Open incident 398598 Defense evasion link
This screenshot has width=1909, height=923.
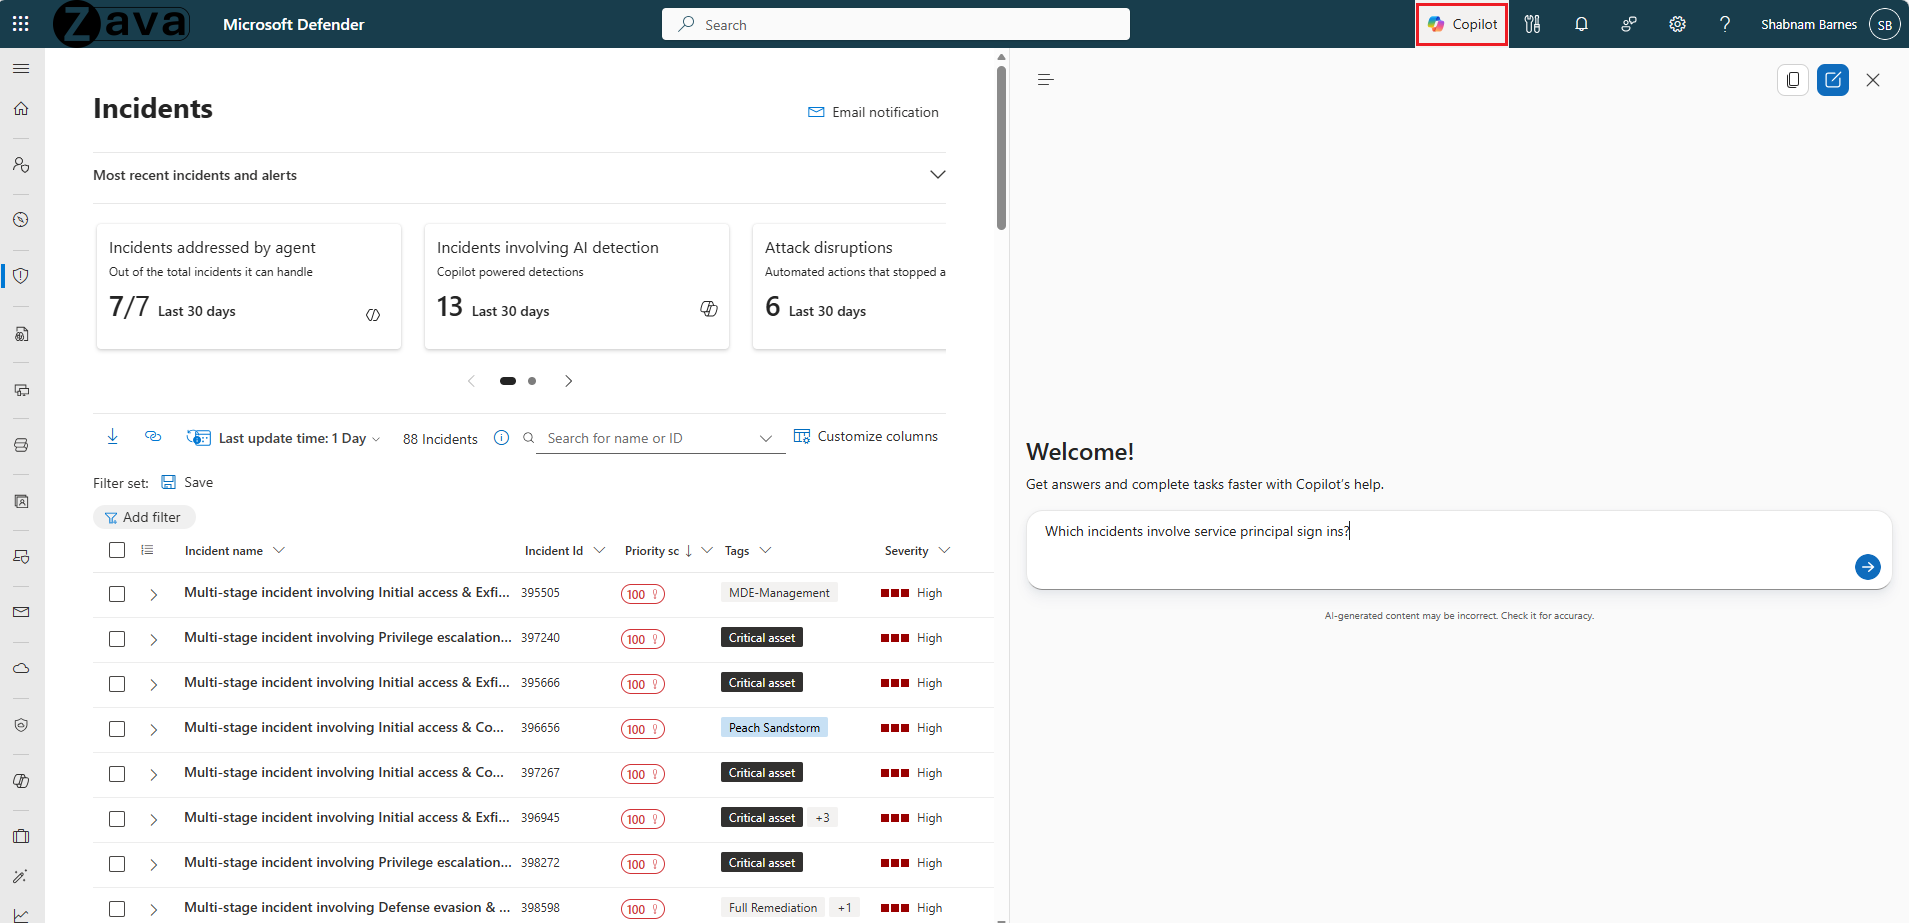[347, 908]
